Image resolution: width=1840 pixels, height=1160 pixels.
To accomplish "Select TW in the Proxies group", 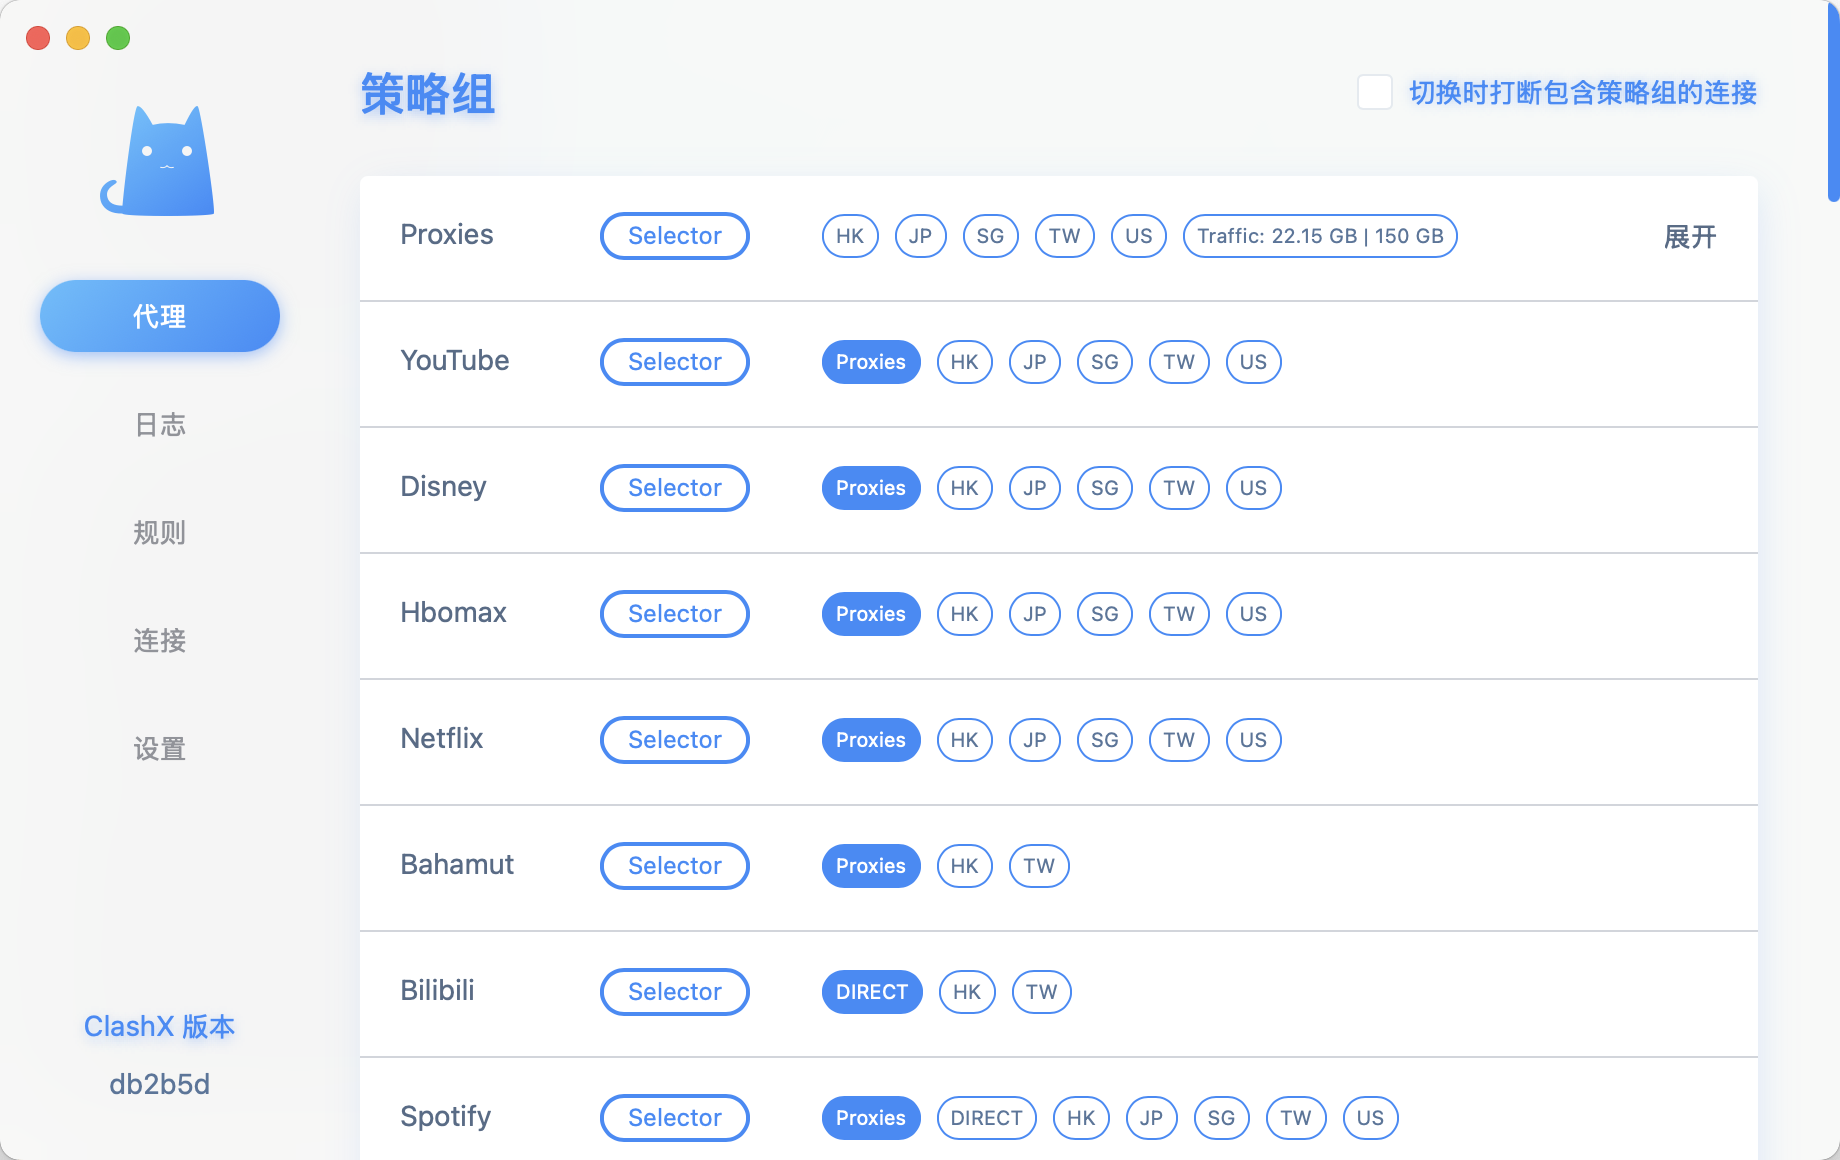I will 1064,236.
